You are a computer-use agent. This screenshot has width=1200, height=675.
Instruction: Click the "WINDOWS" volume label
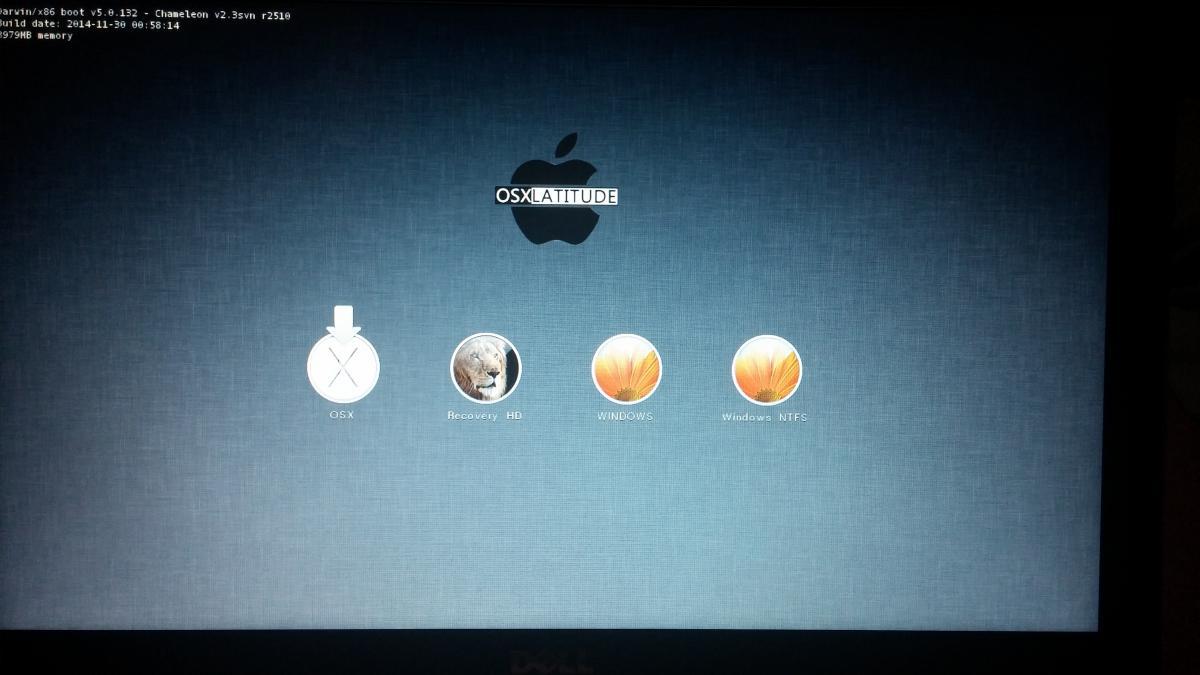(x=625, y=416)
